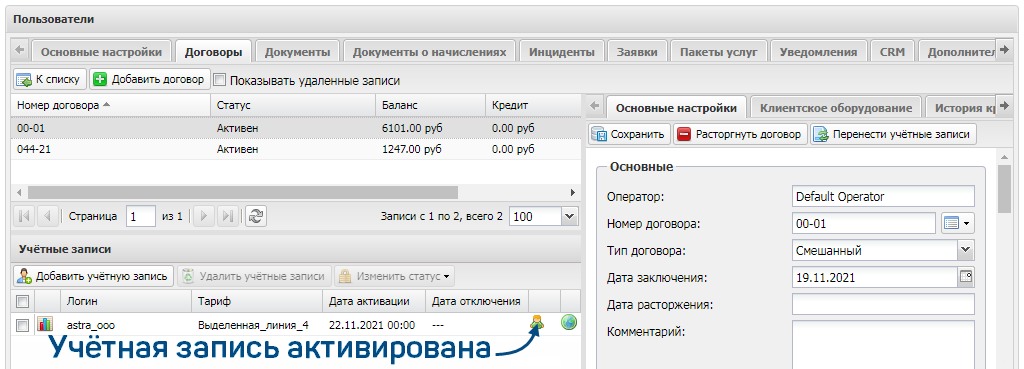Click balance 6101.00 руб cell
Image resolution: width=1024 pixels, height=369 pixels.
412,128
